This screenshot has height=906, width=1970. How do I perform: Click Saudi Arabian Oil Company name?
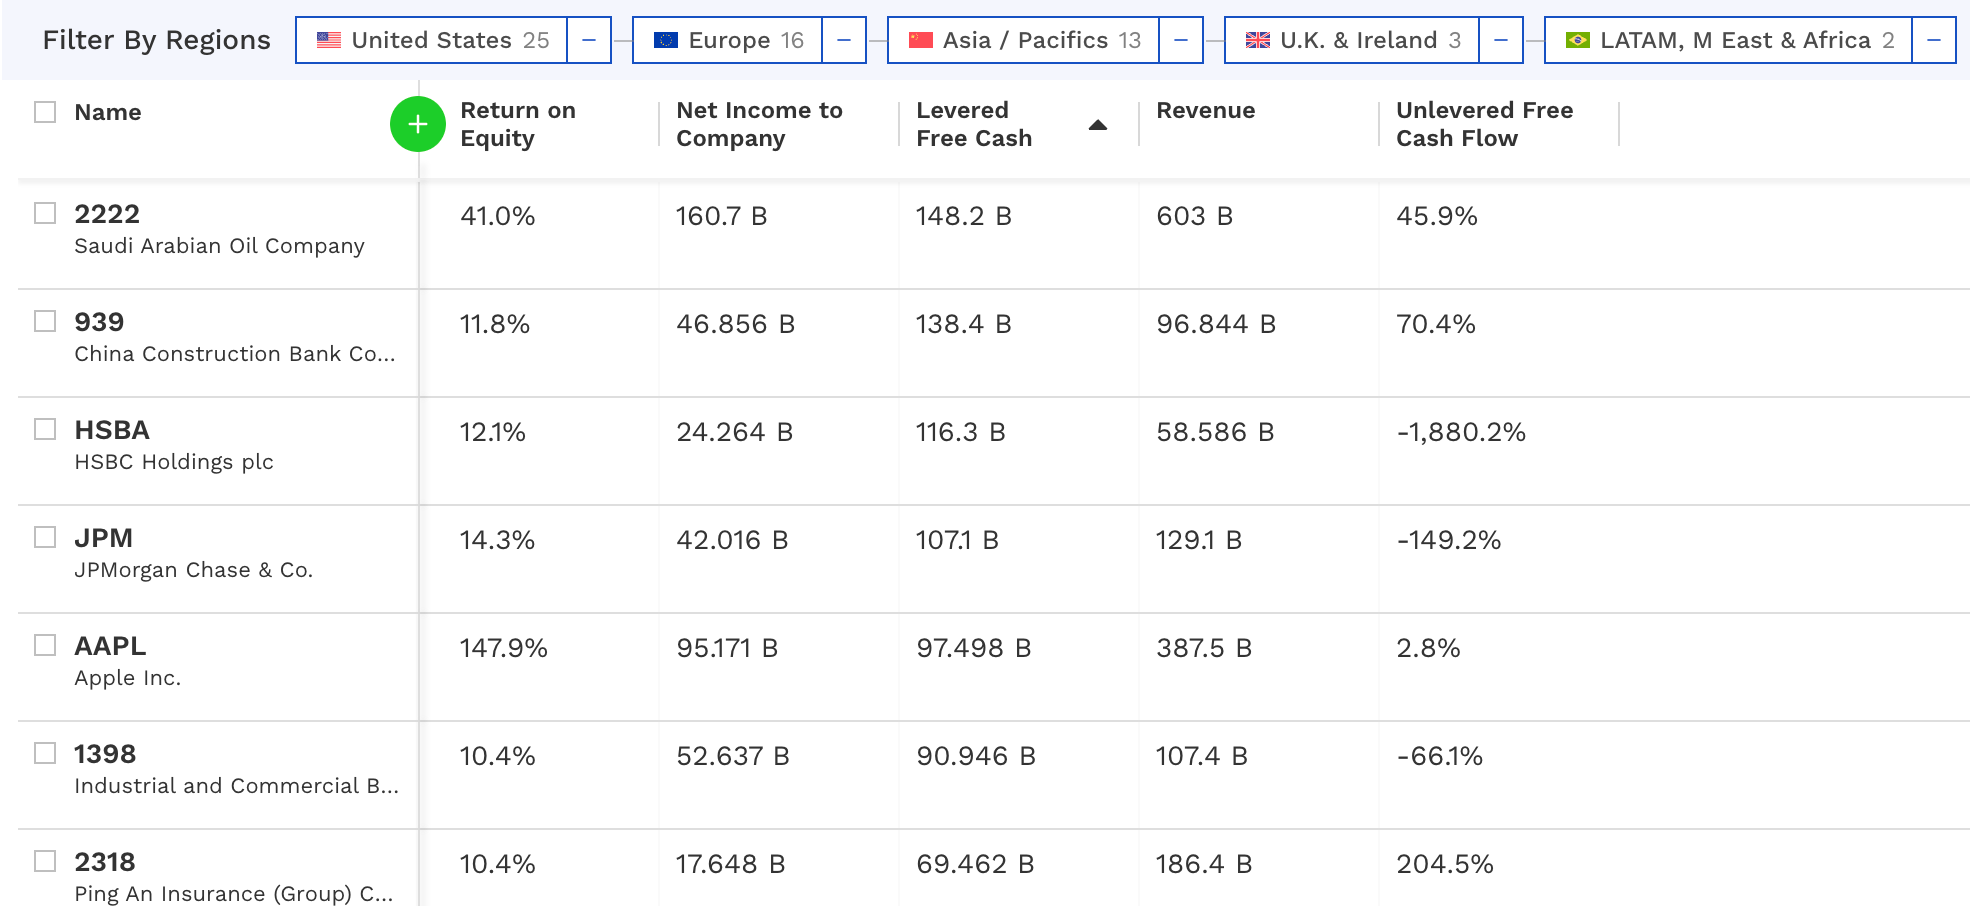219,246
